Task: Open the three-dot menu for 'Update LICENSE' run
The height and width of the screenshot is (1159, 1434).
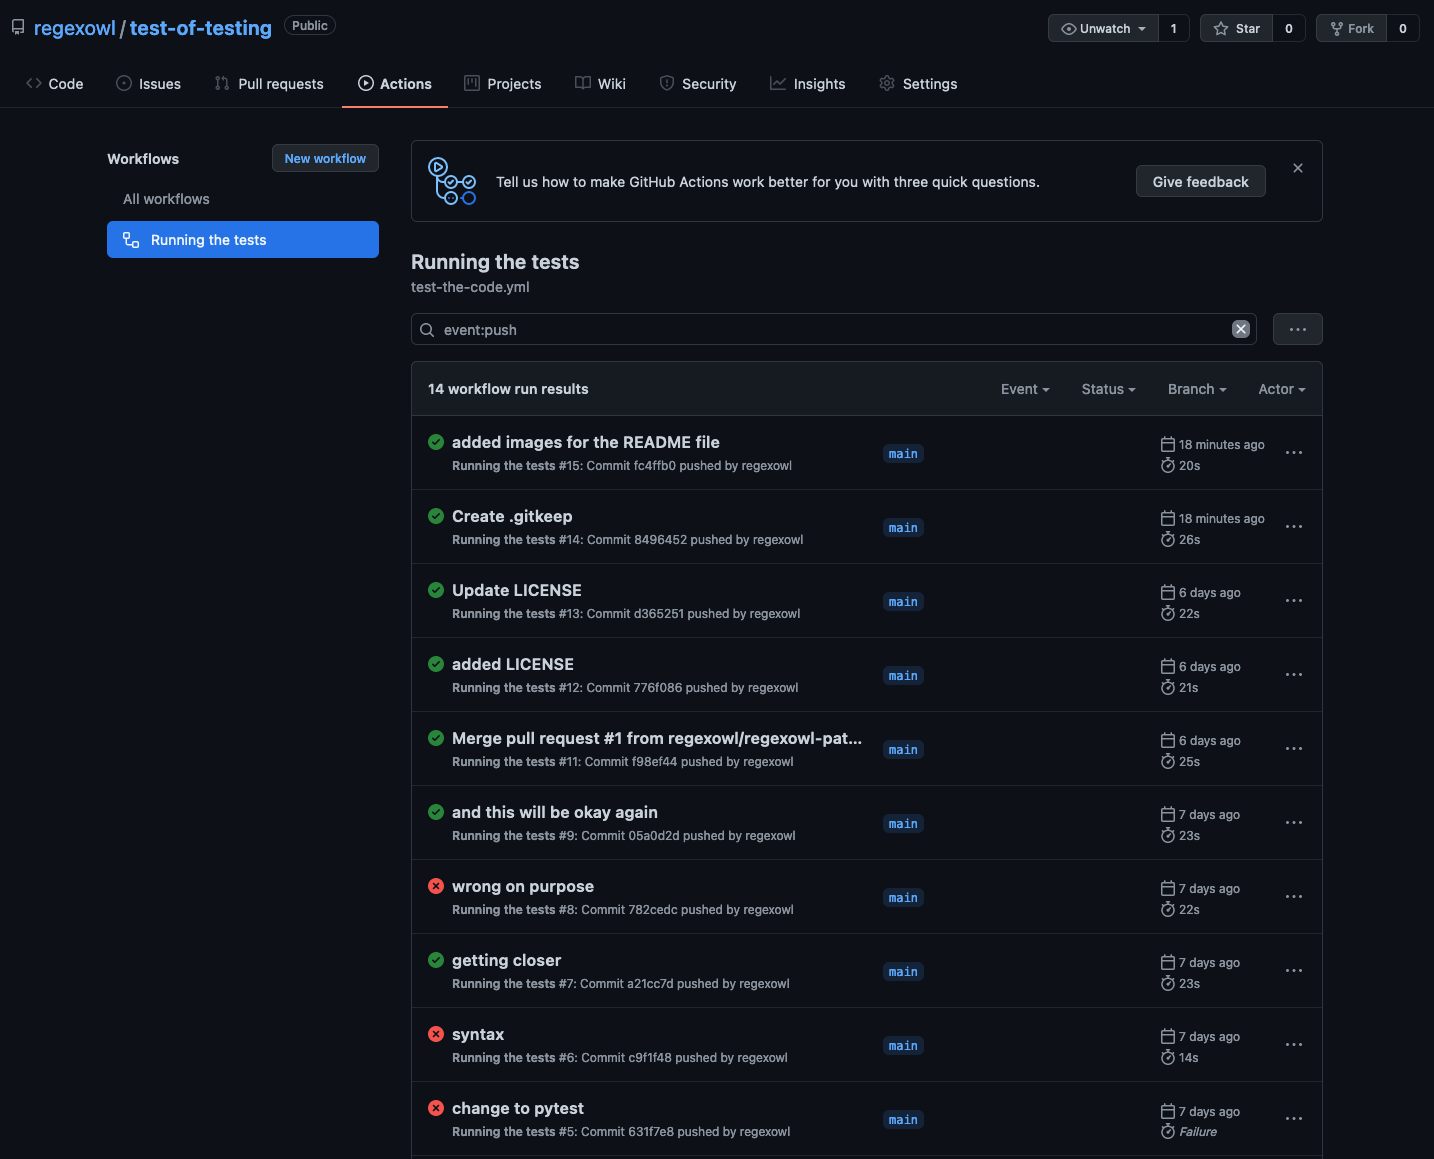Action: tap(1294, 601)
